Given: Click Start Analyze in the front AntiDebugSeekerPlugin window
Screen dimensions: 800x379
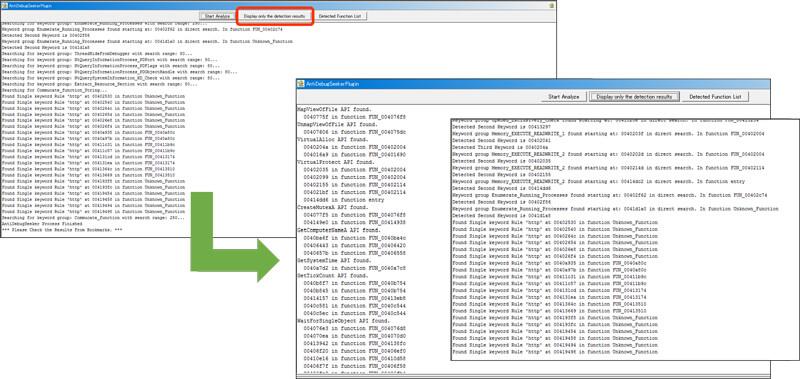Looking at the screenshot, I should [x=563, y=97].
